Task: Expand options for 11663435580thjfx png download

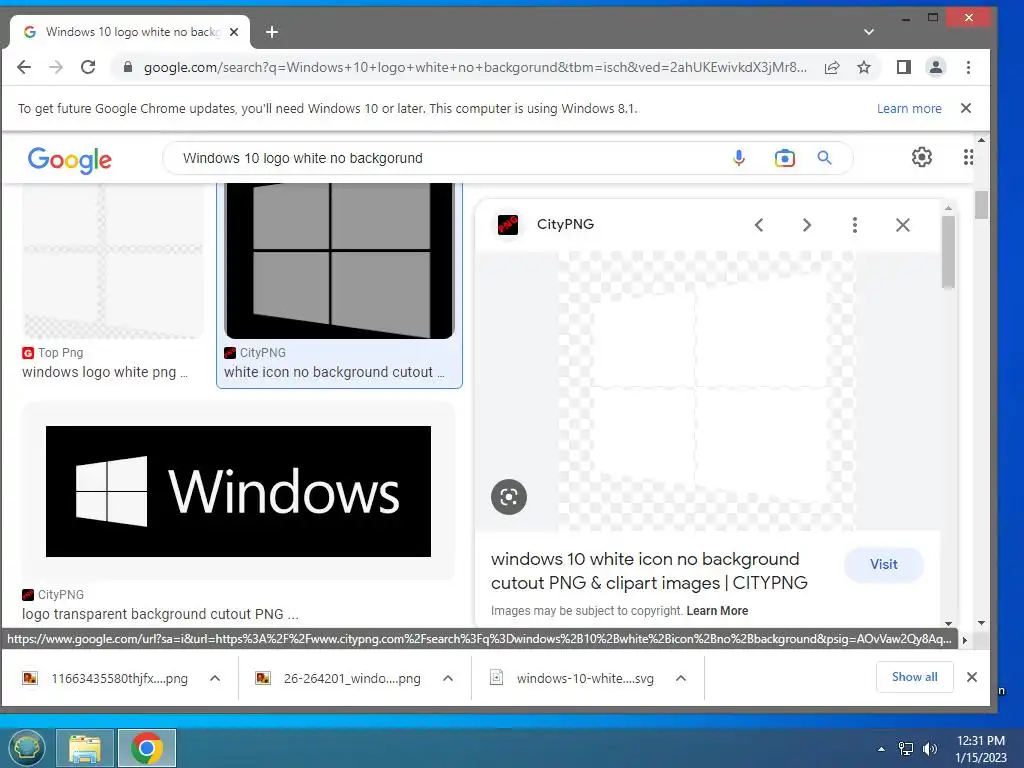Action: tap(215, 679)
